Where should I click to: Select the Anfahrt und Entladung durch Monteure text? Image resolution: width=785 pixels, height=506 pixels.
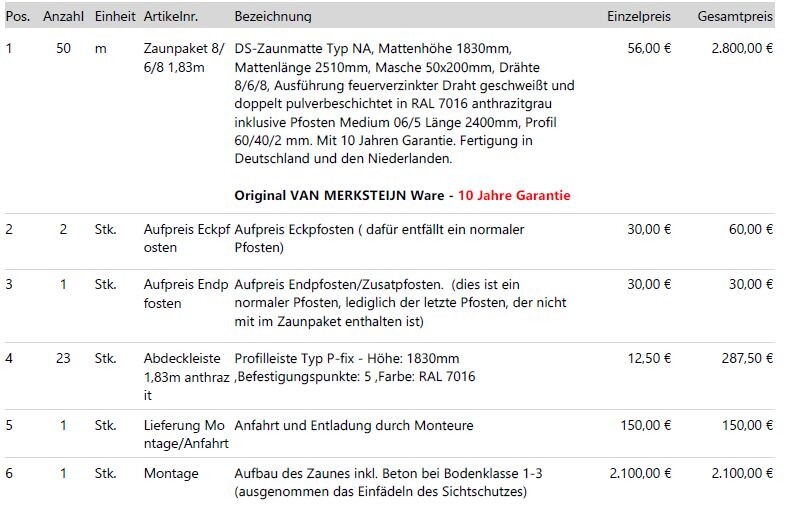(x=354, y=425)
